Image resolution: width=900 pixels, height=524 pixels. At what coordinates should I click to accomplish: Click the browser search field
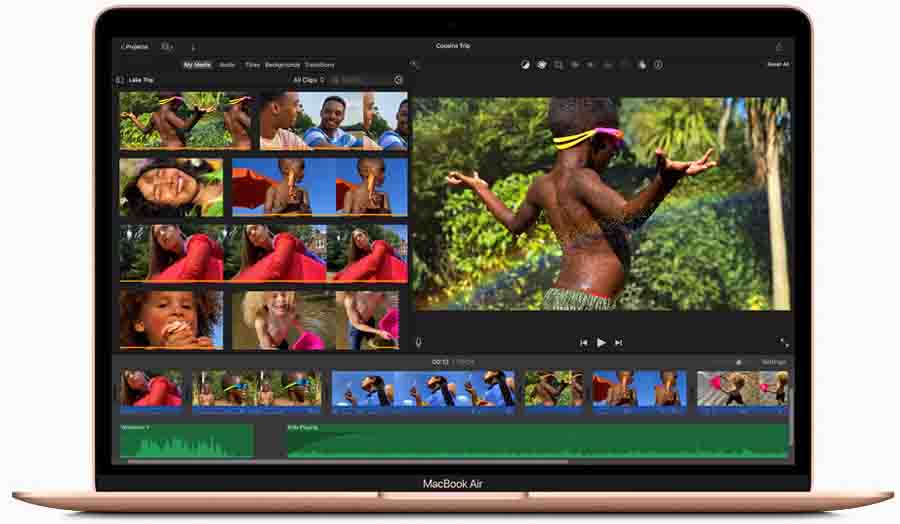pyautogui.click(x=360, y=80)
